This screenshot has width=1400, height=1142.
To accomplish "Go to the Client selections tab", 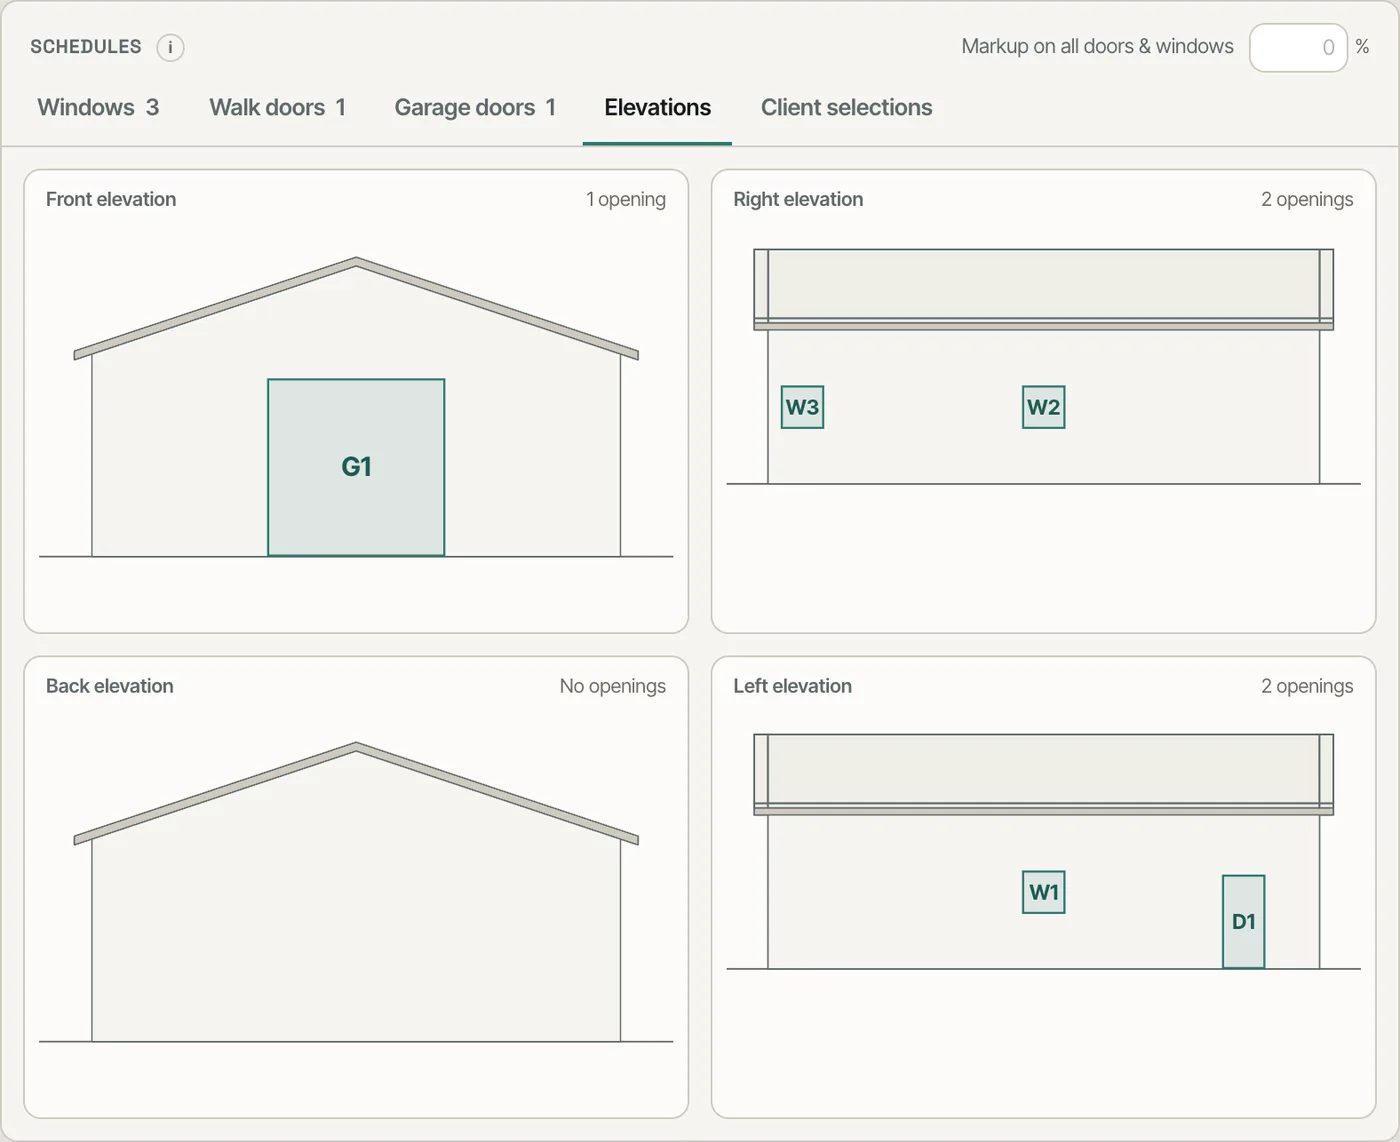I will click(x=846, y=108).
